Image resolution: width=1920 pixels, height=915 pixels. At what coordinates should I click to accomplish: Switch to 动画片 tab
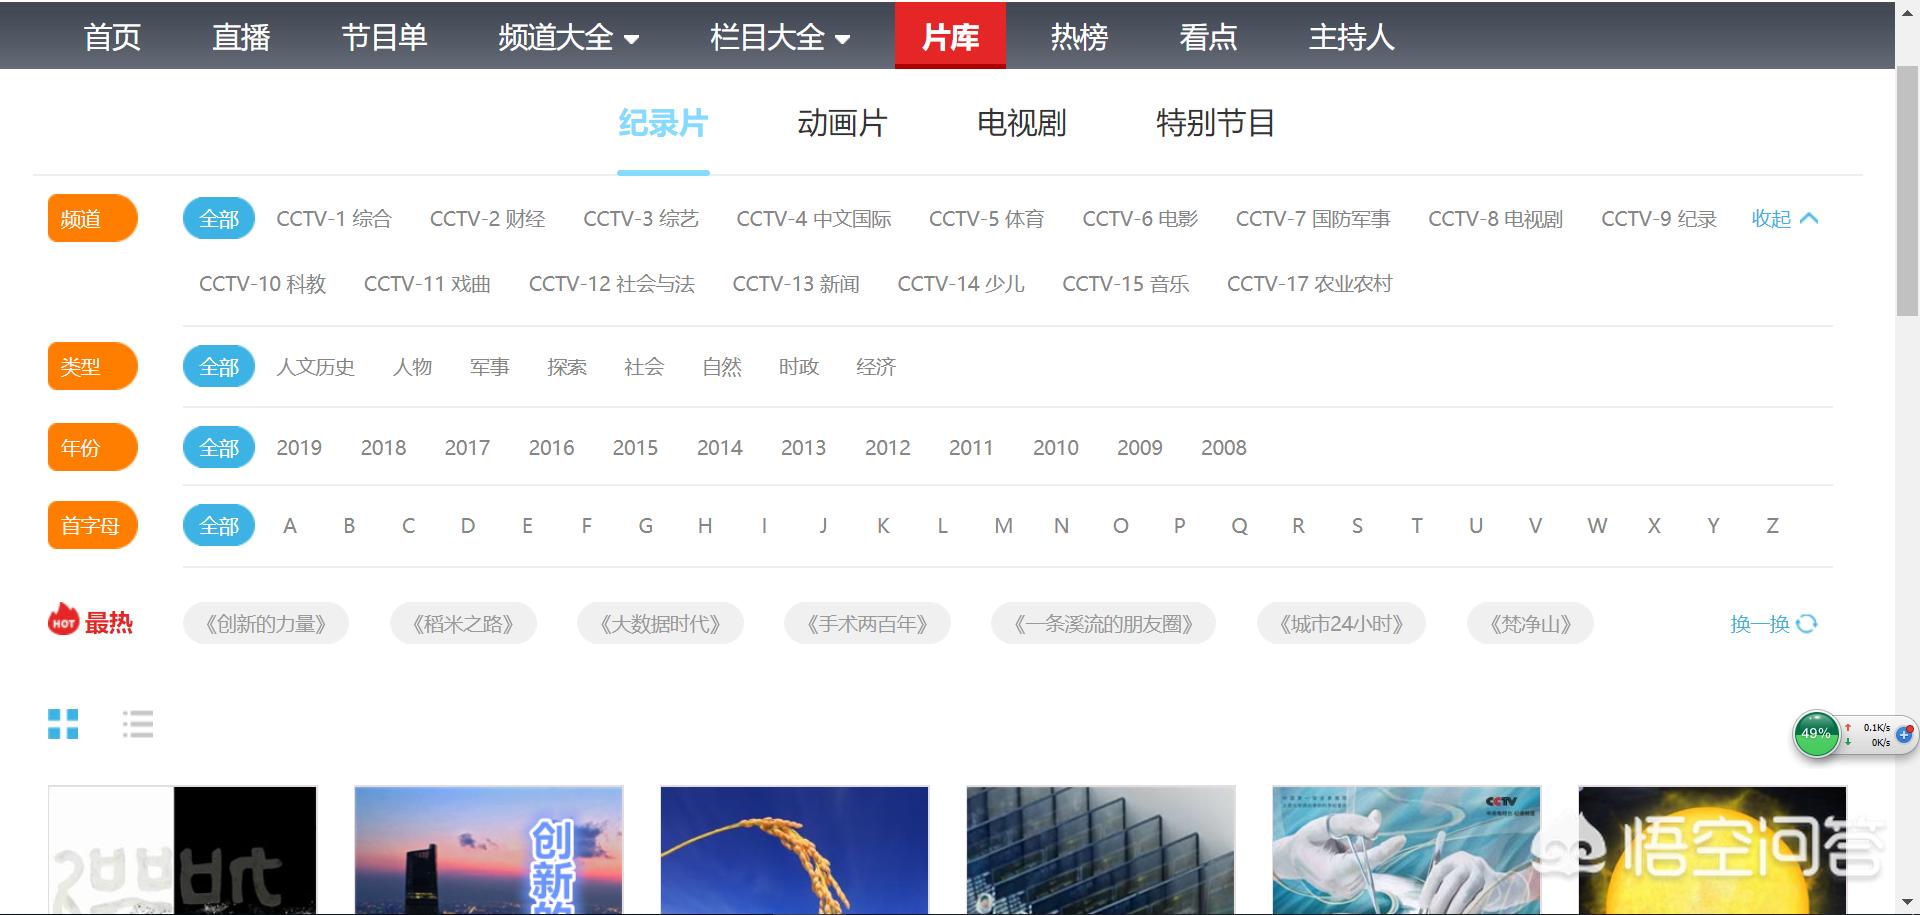click(842, 123)
